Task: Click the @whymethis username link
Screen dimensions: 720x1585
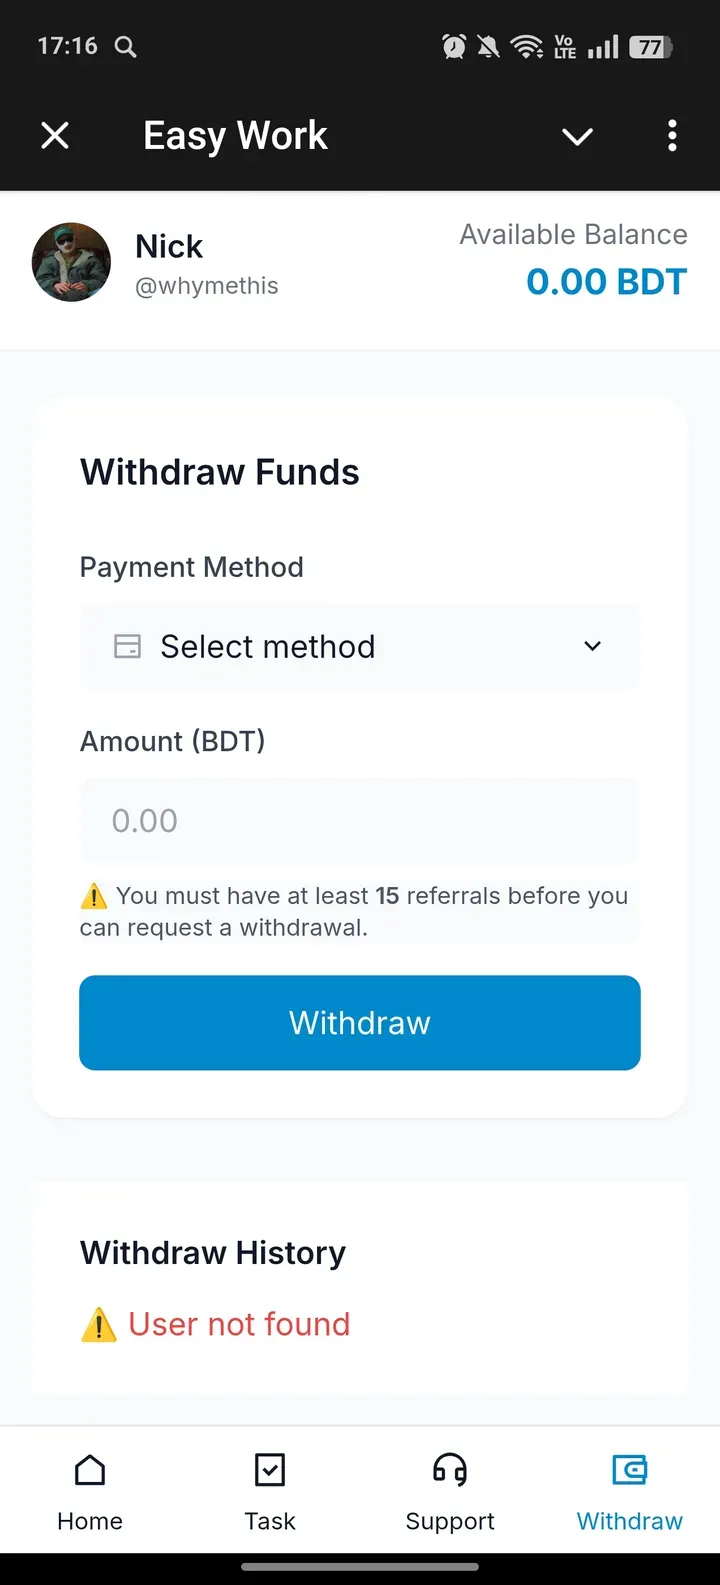Action: click(x=207, y=285)
